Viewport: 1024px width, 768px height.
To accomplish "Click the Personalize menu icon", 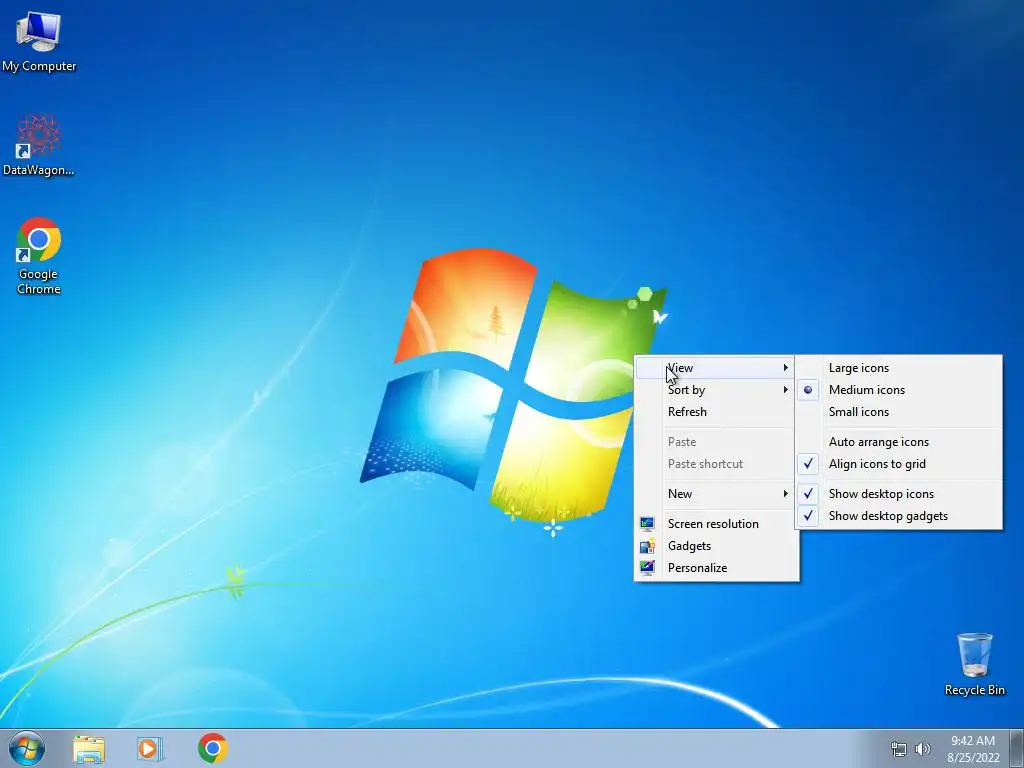I will [x=647, y=568].
